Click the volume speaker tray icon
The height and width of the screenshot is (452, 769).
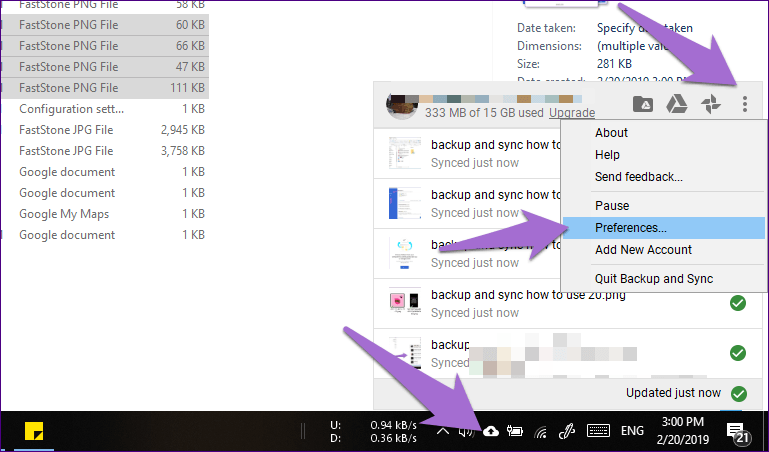tap(466, 431)
